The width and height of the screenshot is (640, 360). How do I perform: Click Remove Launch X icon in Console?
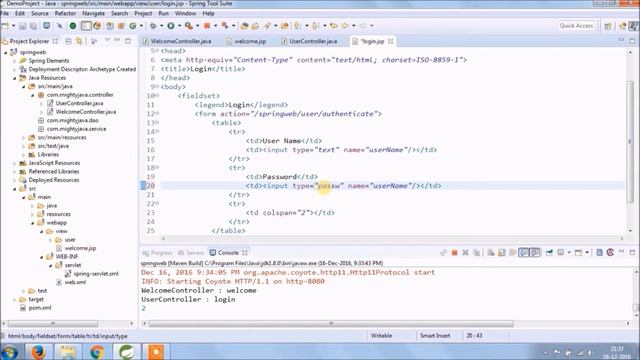[x=465, y=253]
